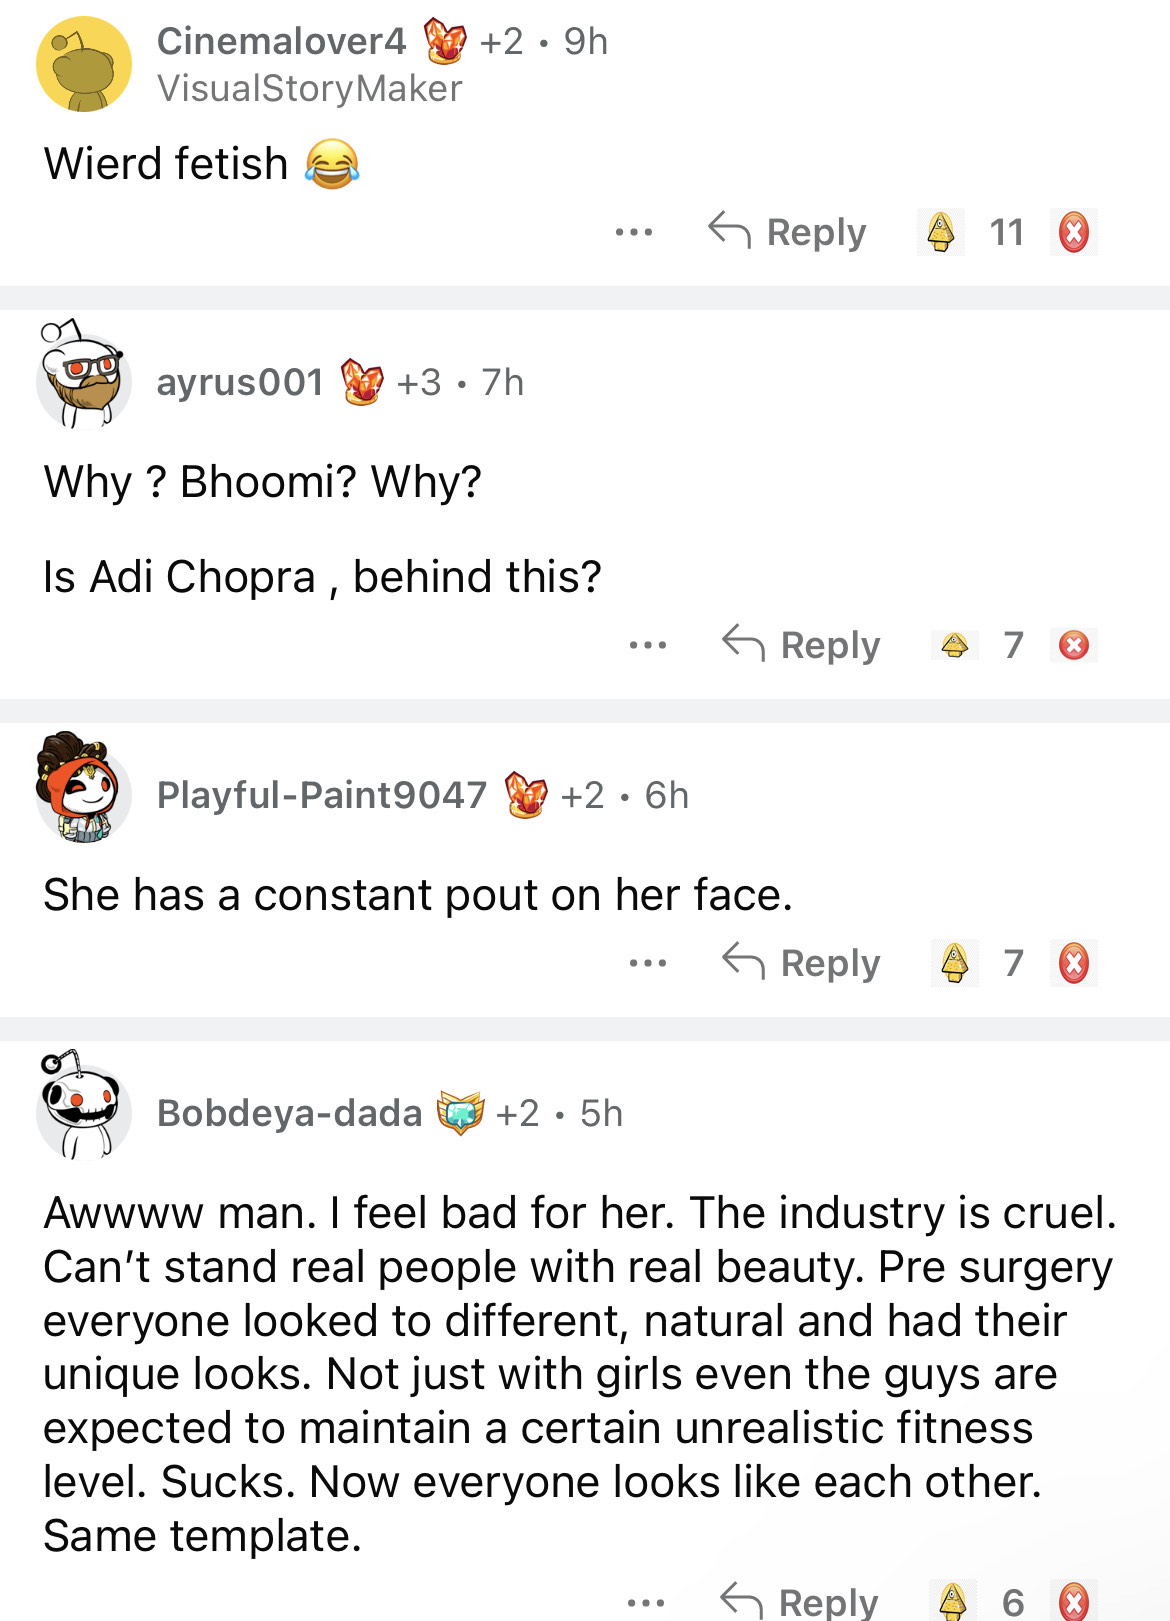
Task: Upvote Cinemalover4's comment
Action: tap(940, 233)
